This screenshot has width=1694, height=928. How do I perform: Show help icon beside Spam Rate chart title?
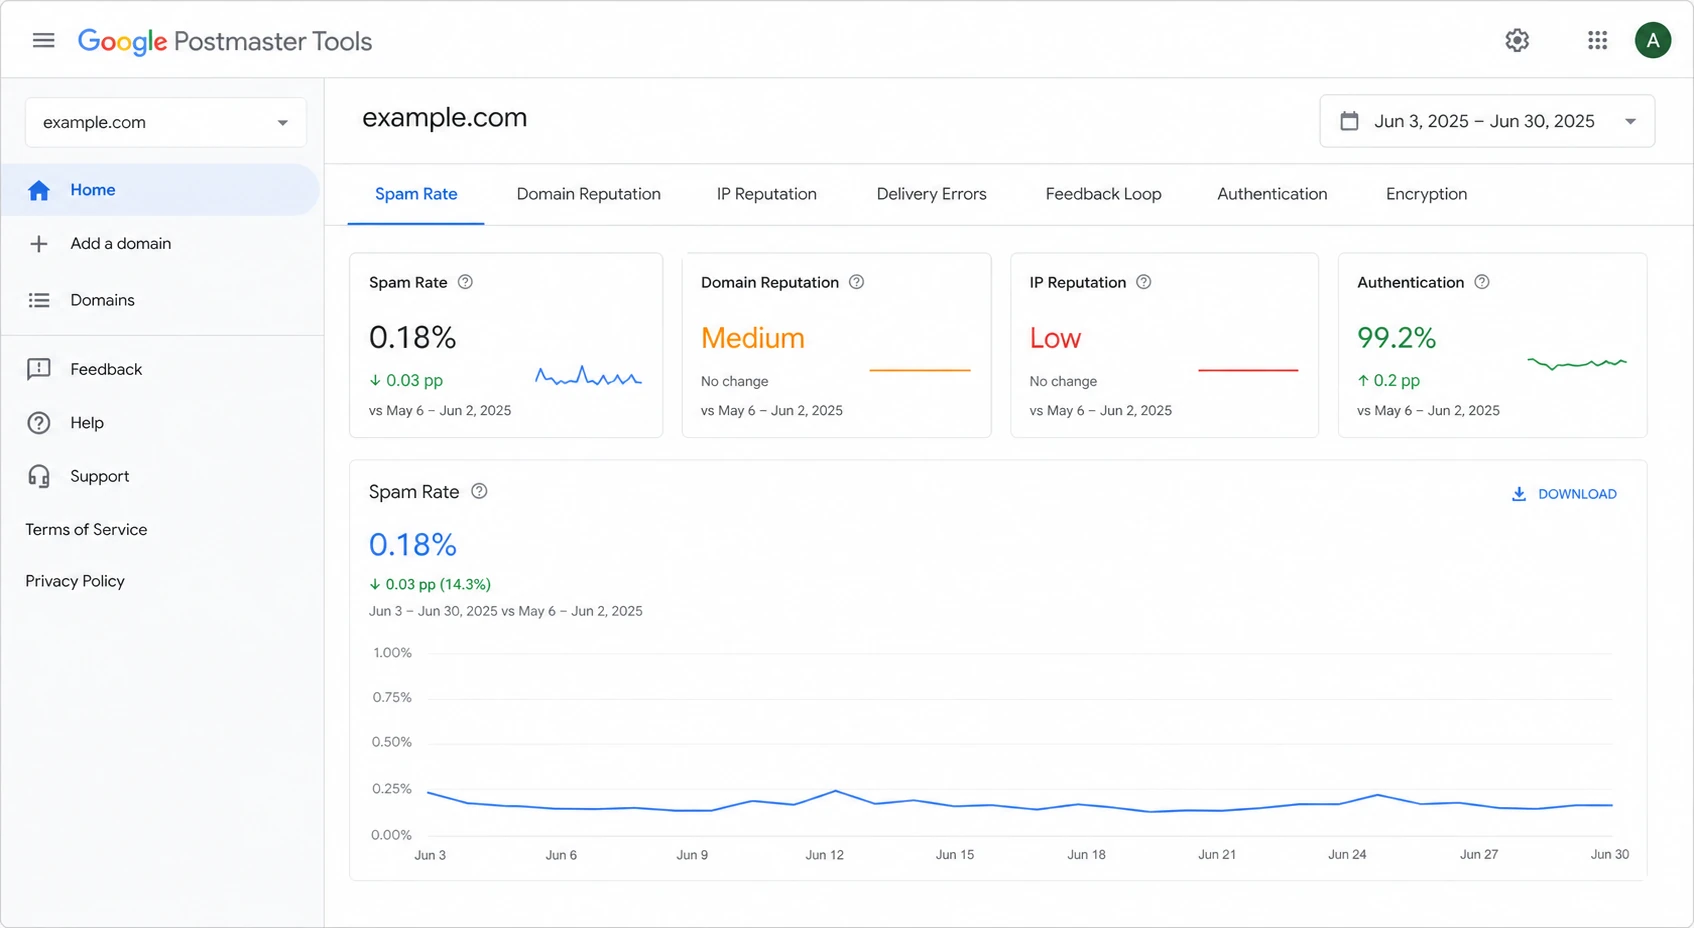[479, 491]
